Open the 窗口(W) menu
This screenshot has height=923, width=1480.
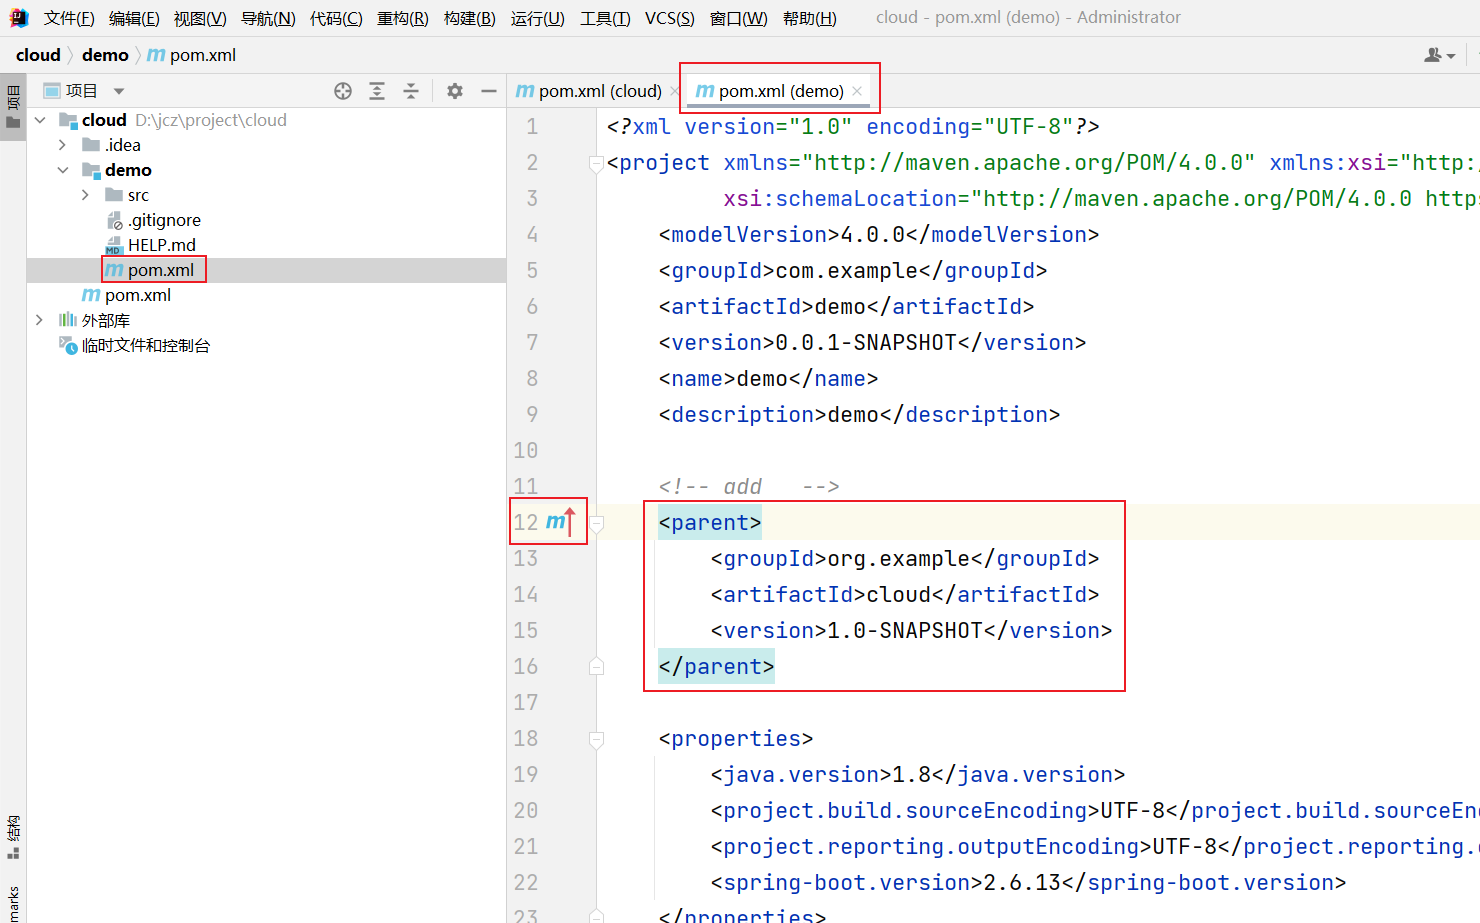tap(739, 18)
